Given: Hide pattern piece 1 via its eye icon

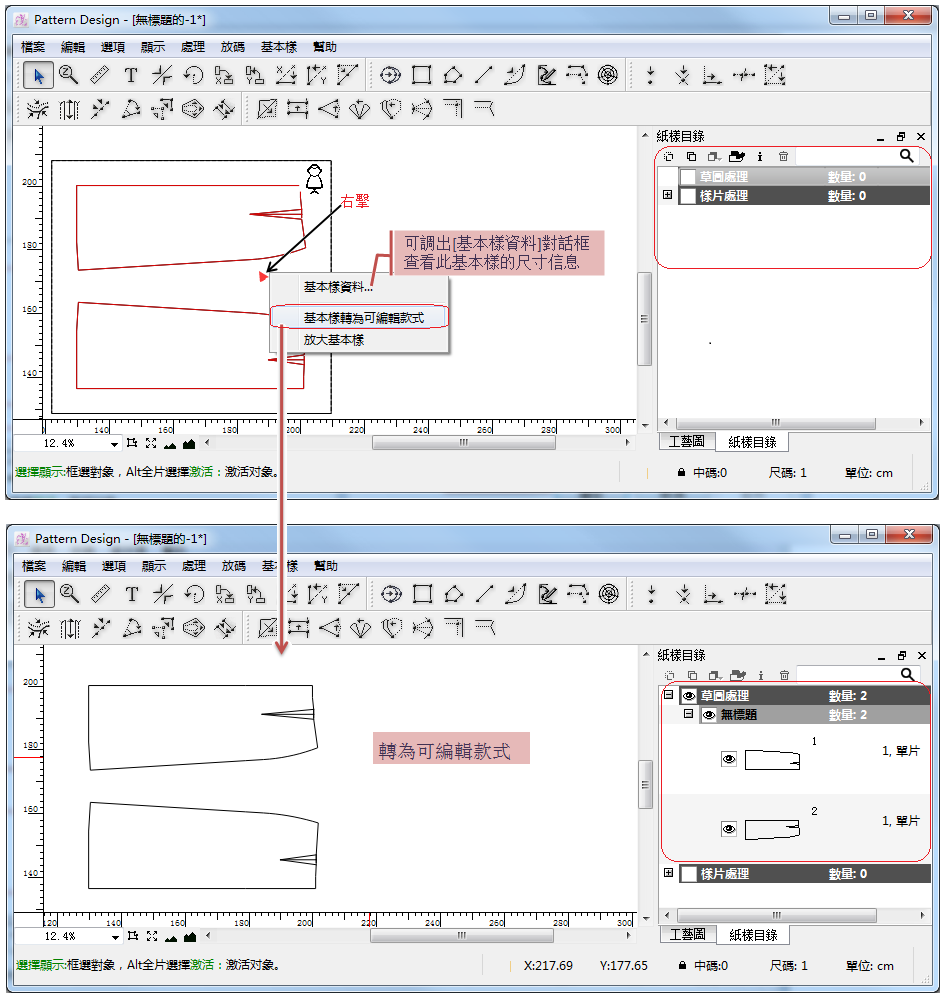Looking at the screenshot, I should (729, 760).
